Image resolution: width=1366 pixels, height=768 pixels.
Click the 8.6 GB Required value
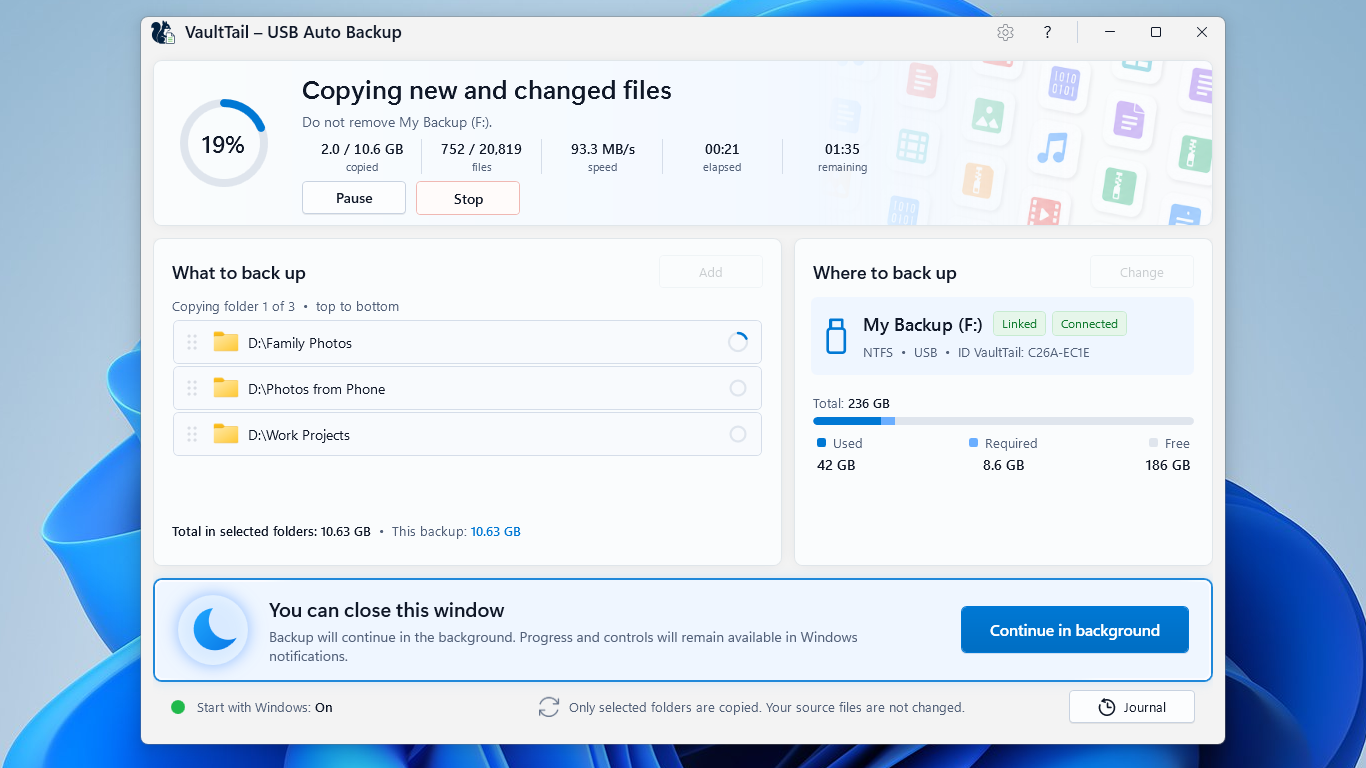click(x=1003, y=465)
